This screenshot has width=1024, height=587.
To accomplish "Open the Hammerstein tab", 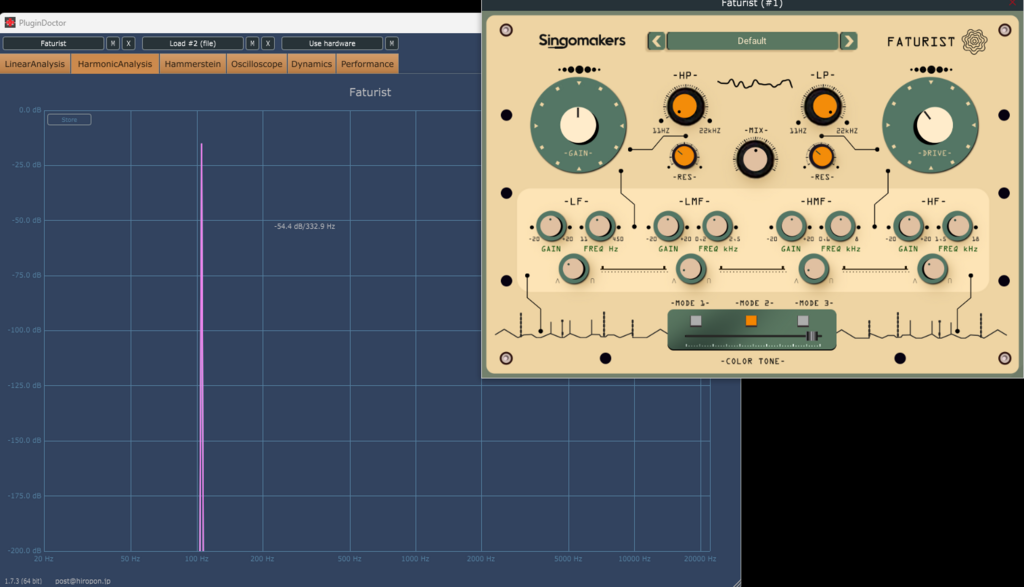I will click(193, 64).
